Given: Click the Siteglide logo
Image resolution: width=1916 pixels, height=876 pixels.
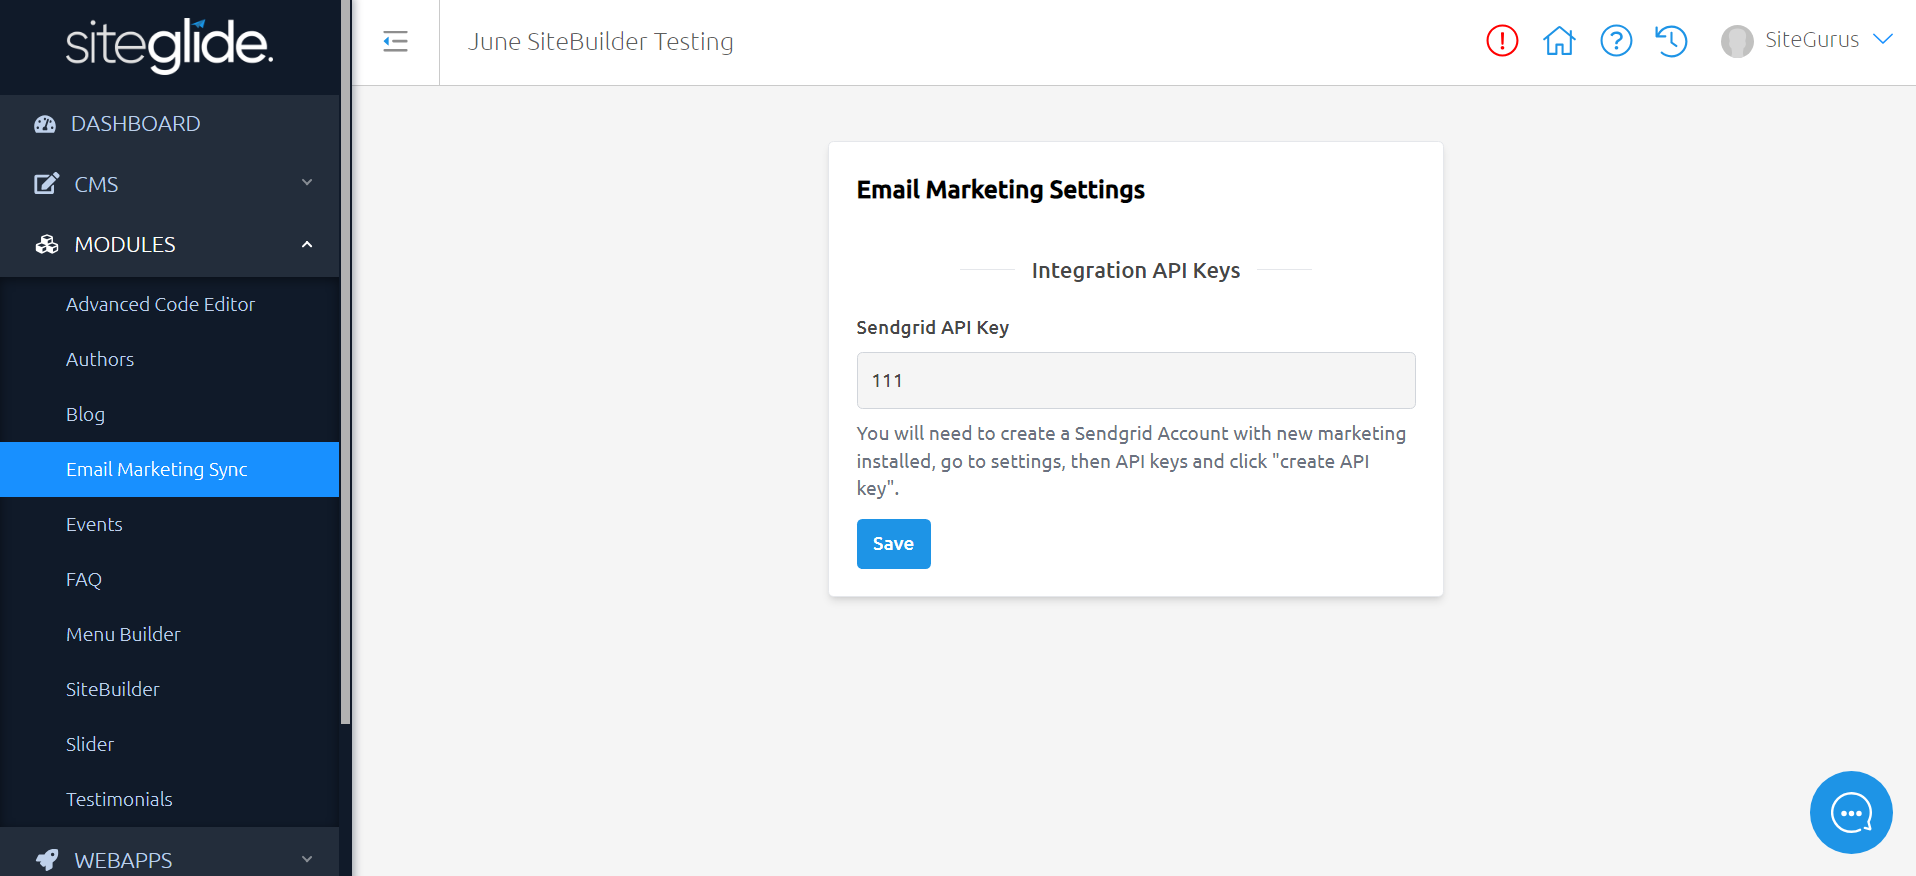Looking at the screenshot, I should (x=169, y=45).
